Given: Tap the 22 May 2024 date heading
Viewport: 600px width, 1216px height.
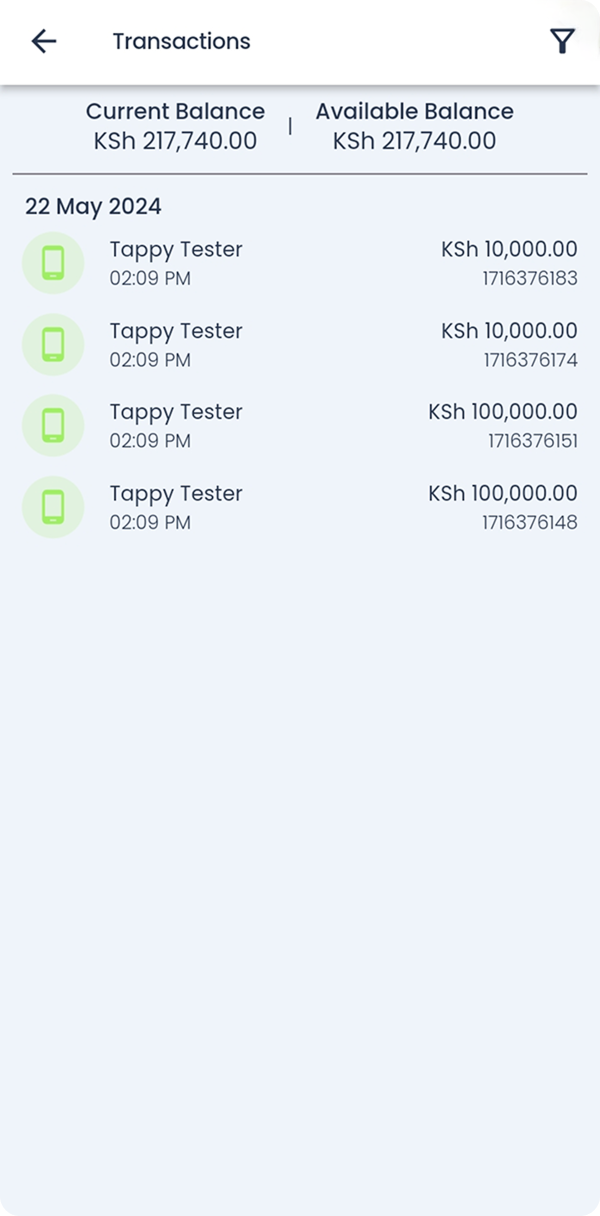Looking at the screenshot, I should (93, 207).
